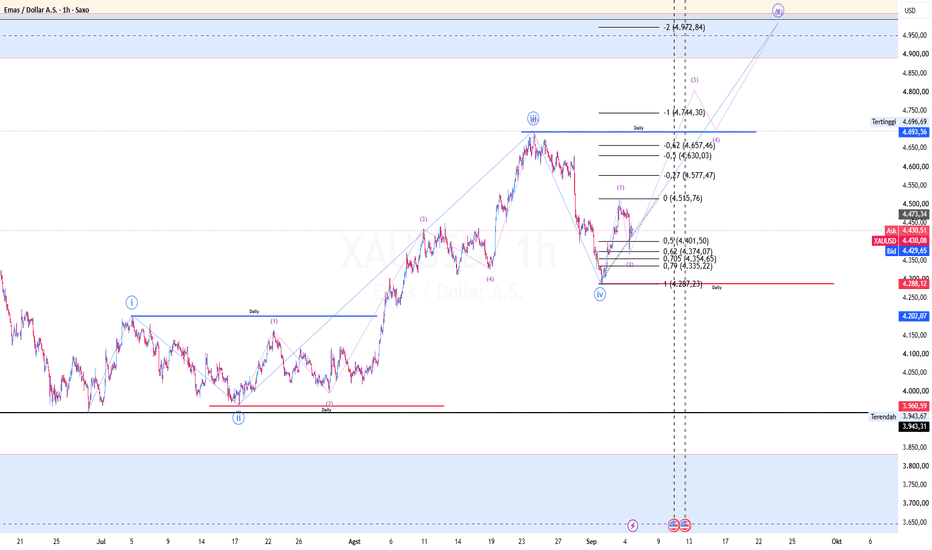Select the circled wave v target label
The image size is (932, 550).
(x=778, y=10)
